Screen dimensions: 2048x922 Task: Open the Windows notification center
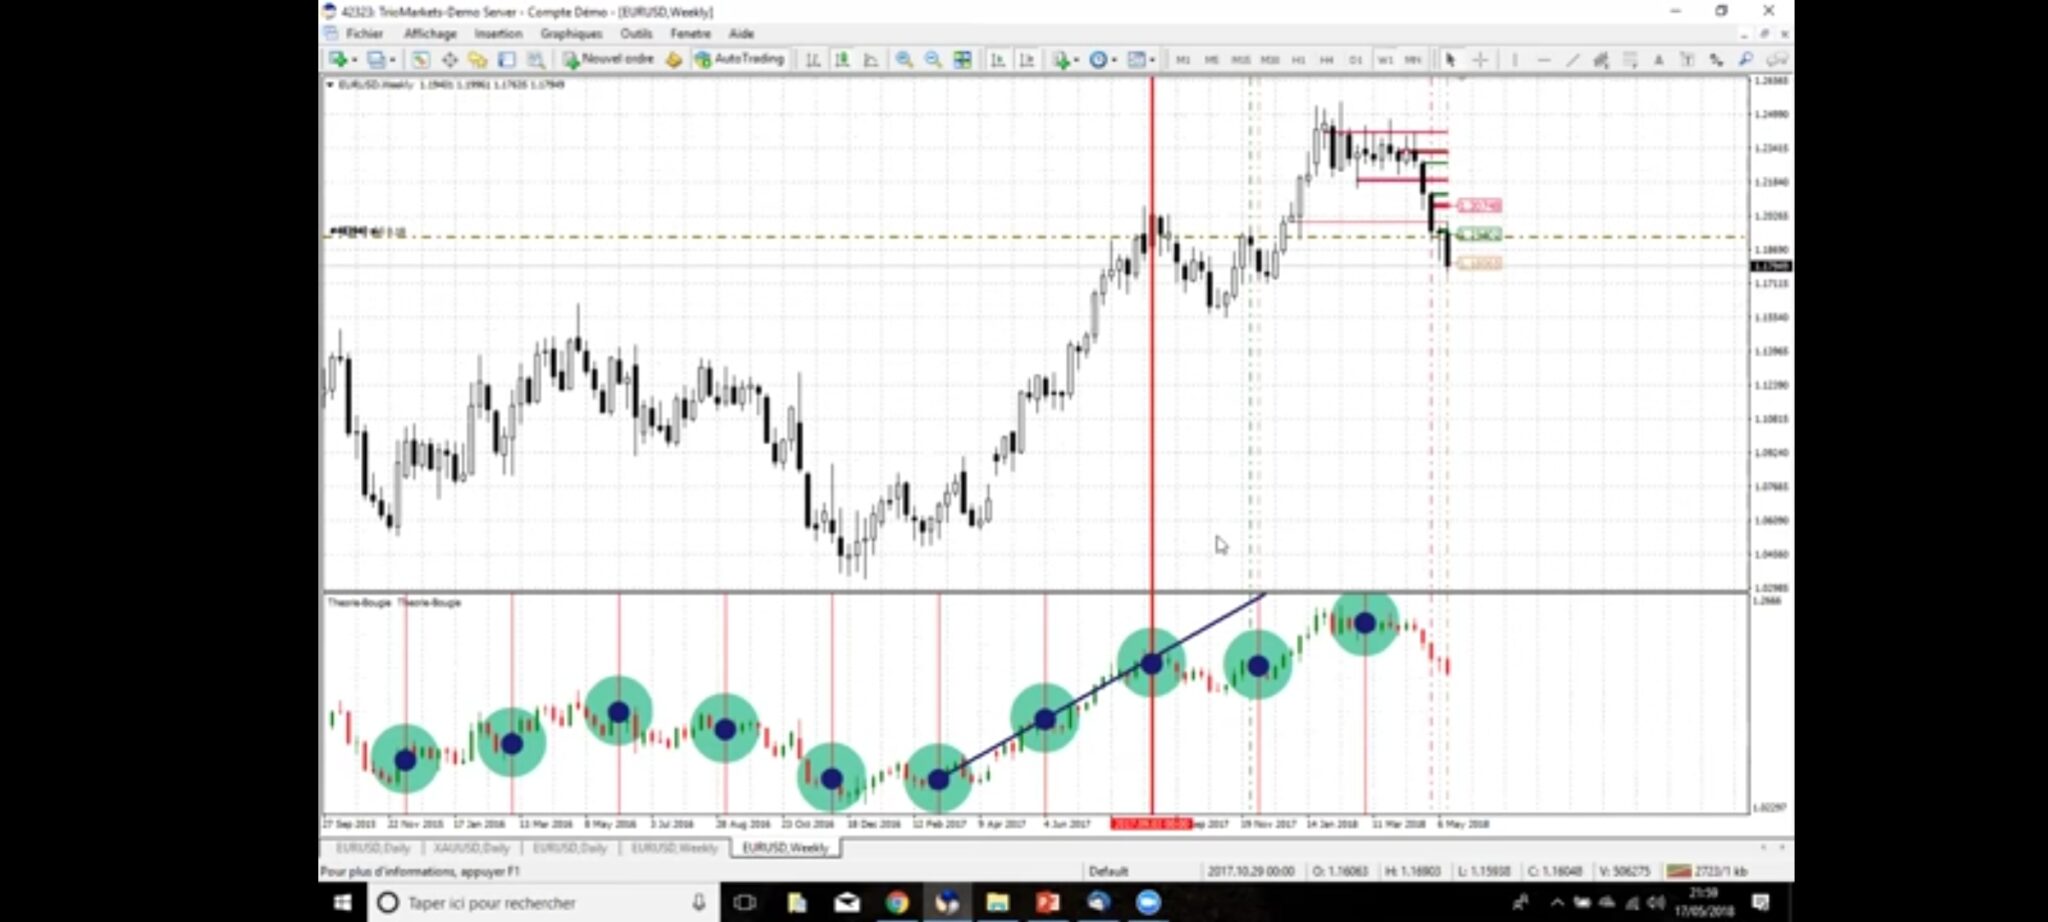click(1761, 903)
